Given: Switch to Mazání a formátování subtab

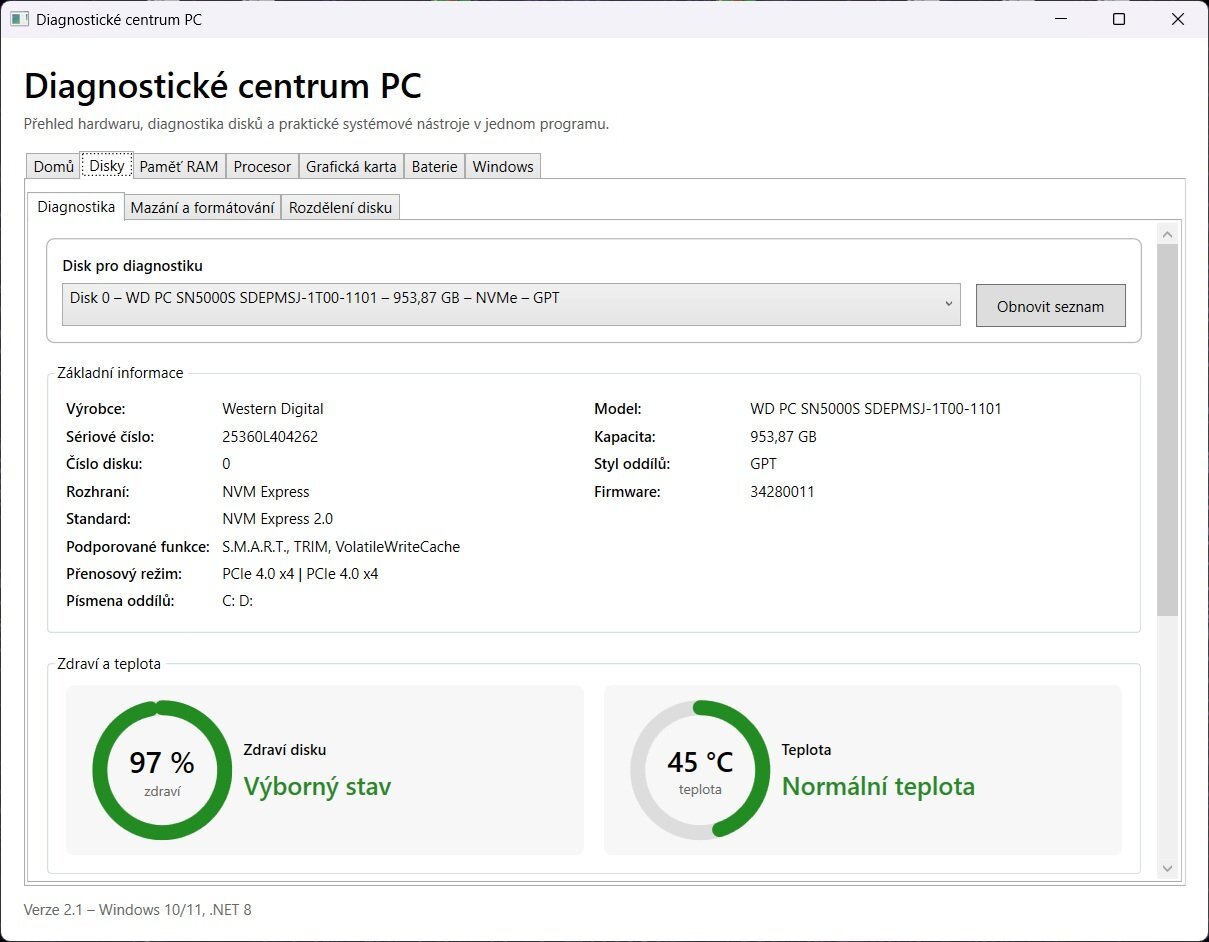Looking at the screenshot, I should click(x=203, y=207).
